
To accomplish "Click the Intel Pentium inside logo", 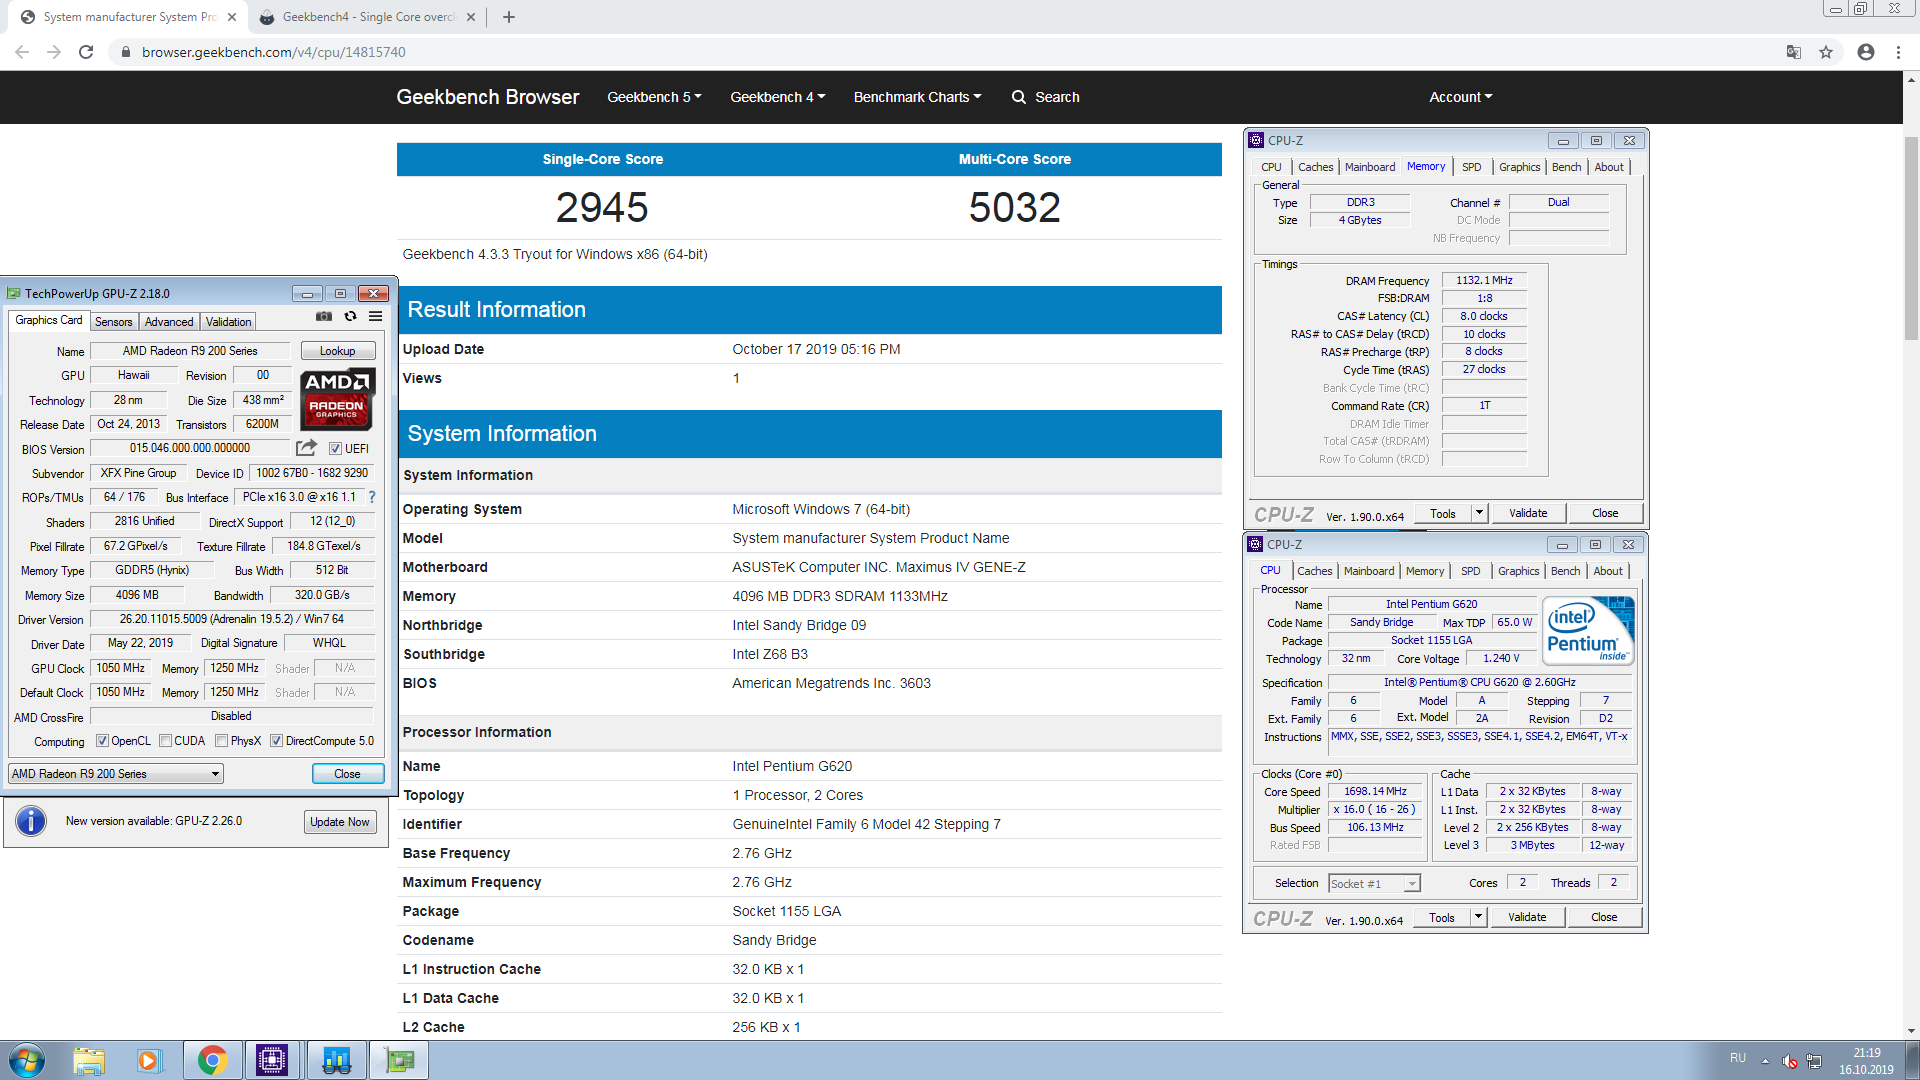I will pyautogui.click(x=1588, y=630).
